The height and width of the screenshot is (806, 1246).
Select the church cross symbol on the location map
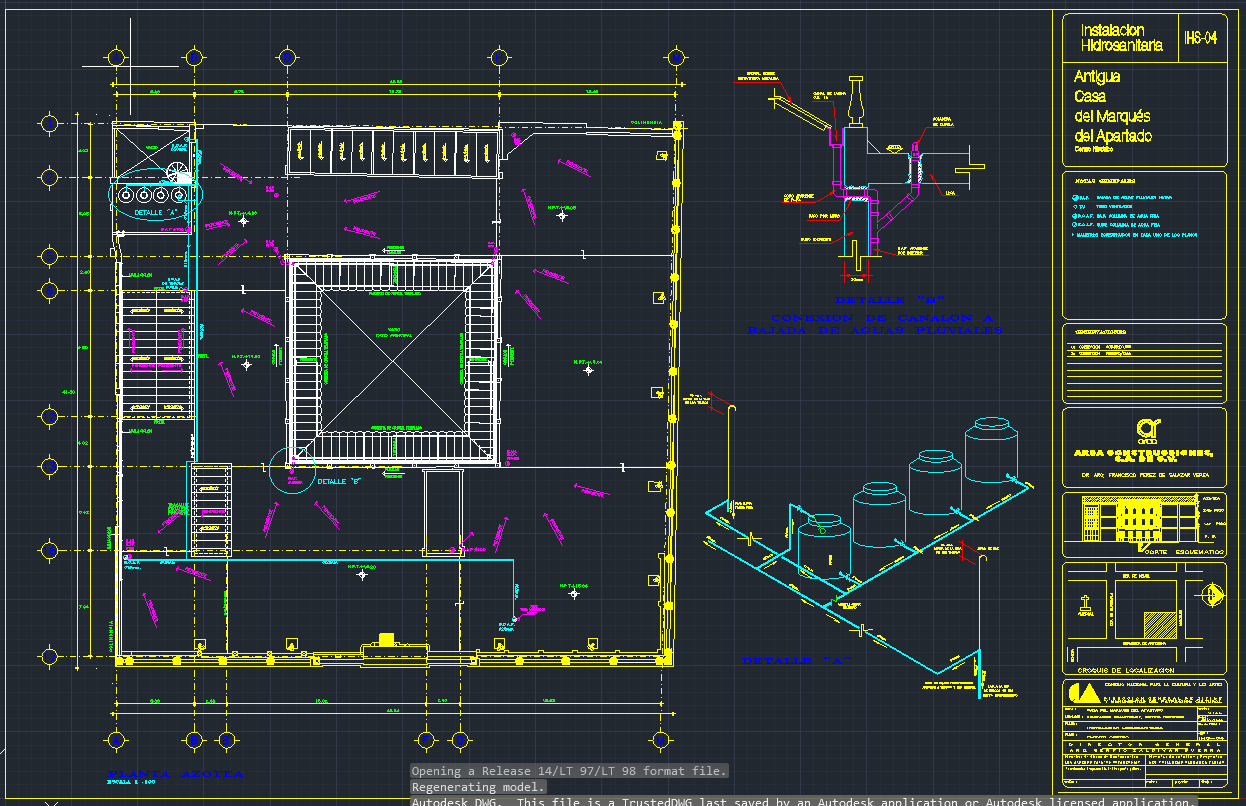[x=1085, y=604]
